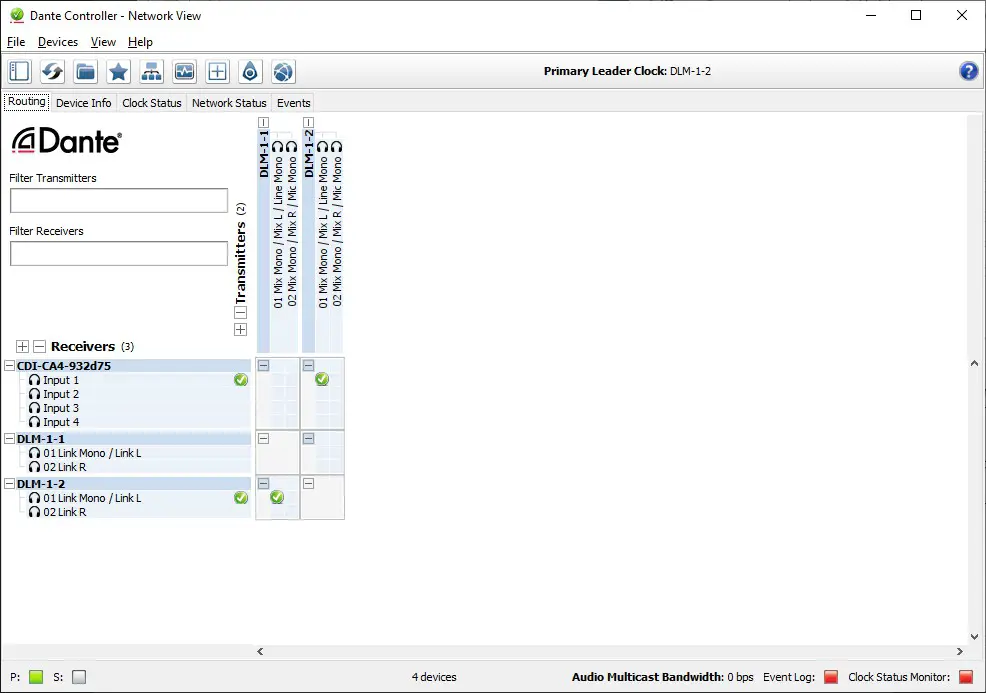This screenshot has width=986, height=693.
Task: Click the plus-box toolbar icon
Action: click(218, 71)
